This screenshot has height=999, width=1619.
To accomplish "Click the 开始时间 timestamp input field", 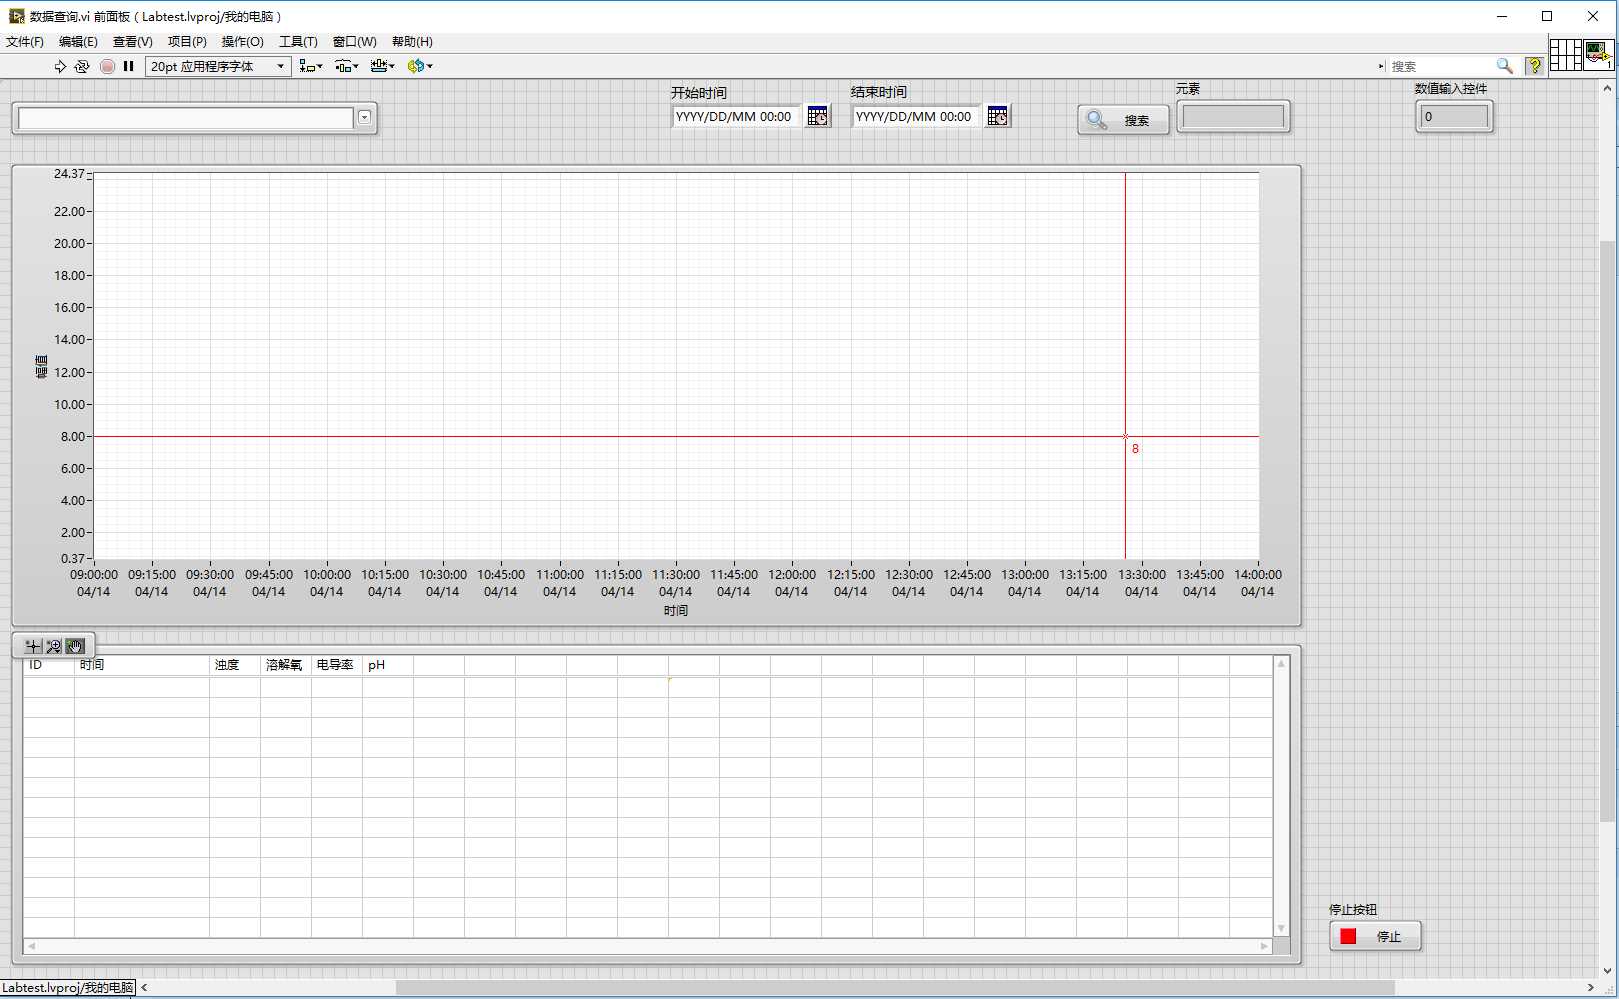I will click(x=737, y=116).
